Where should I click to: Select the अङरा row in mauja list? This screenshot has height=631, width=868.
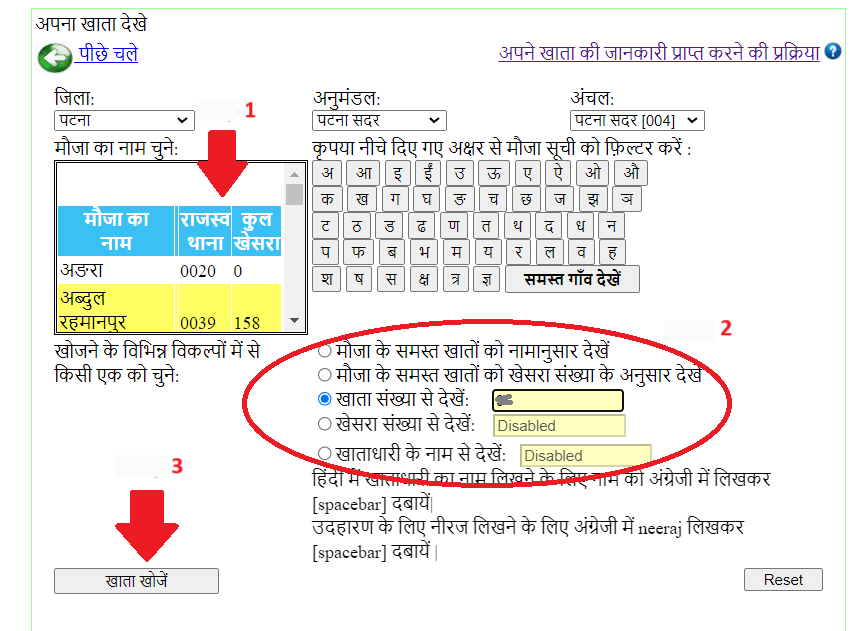pyautogui.click(x=170, y=271)
